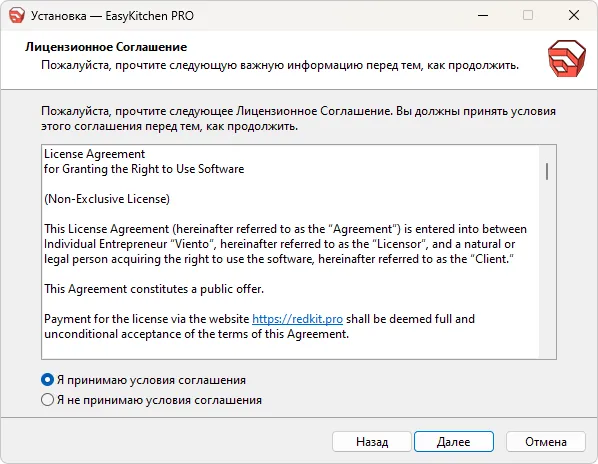Click "for Granting the Right to Use Software" line
Screen dimensions: 598x464
click(144, 169)
